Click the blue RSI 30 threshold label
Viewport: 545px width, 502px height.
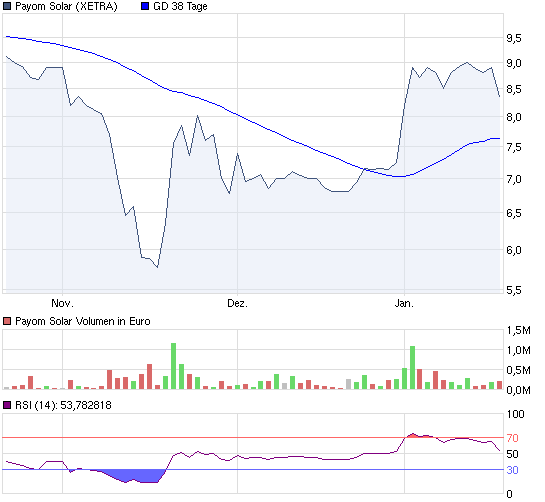[x=512, y=470]
